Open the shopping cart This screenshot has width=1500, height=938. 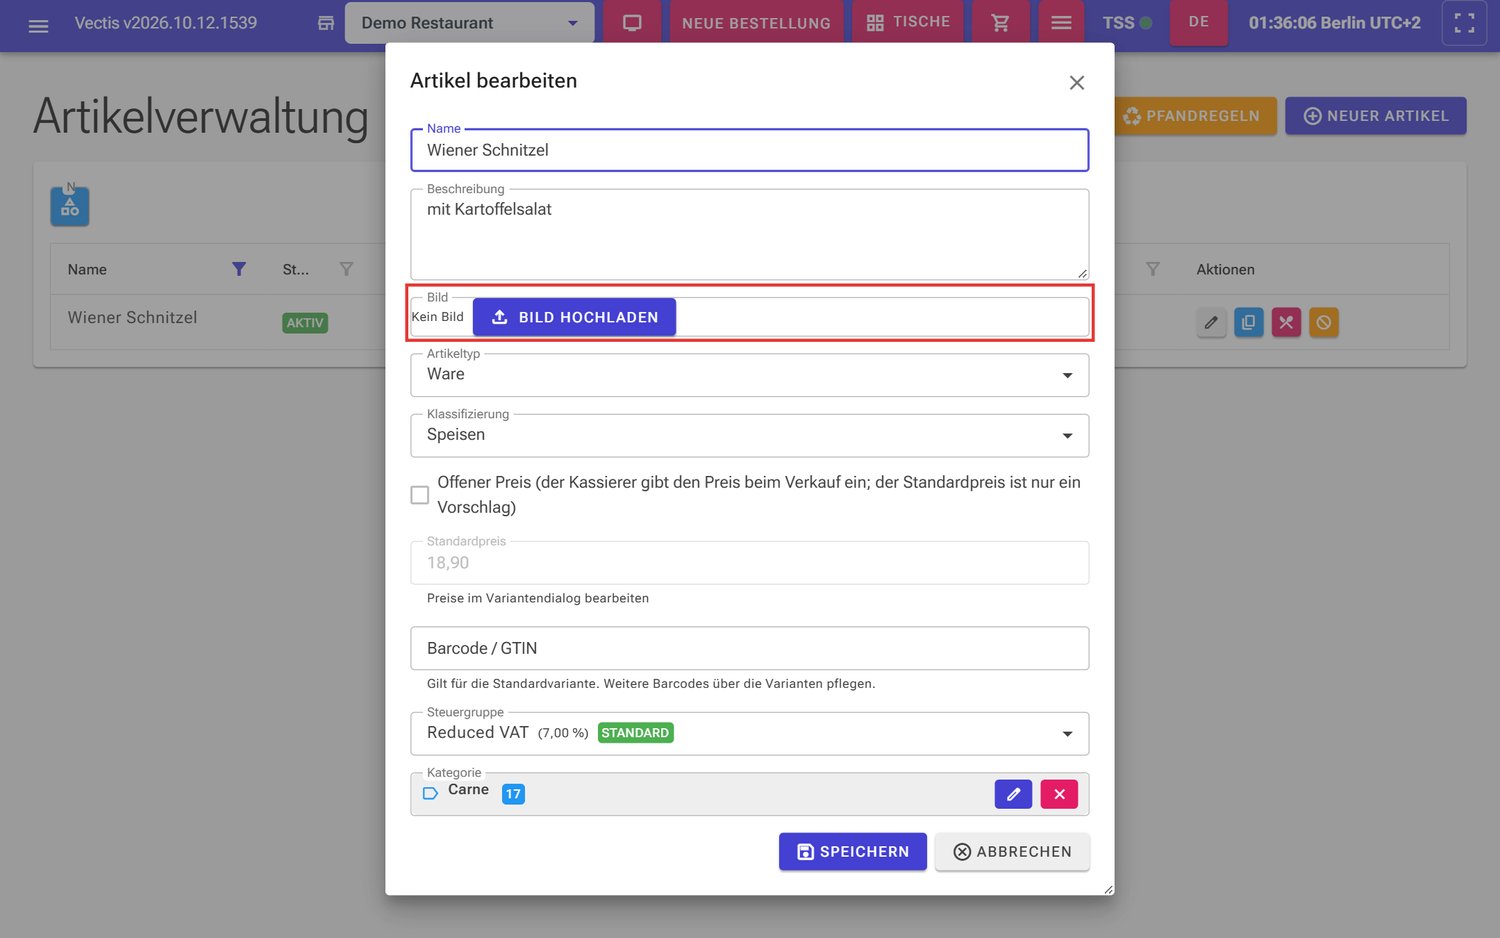point(1000,23)
